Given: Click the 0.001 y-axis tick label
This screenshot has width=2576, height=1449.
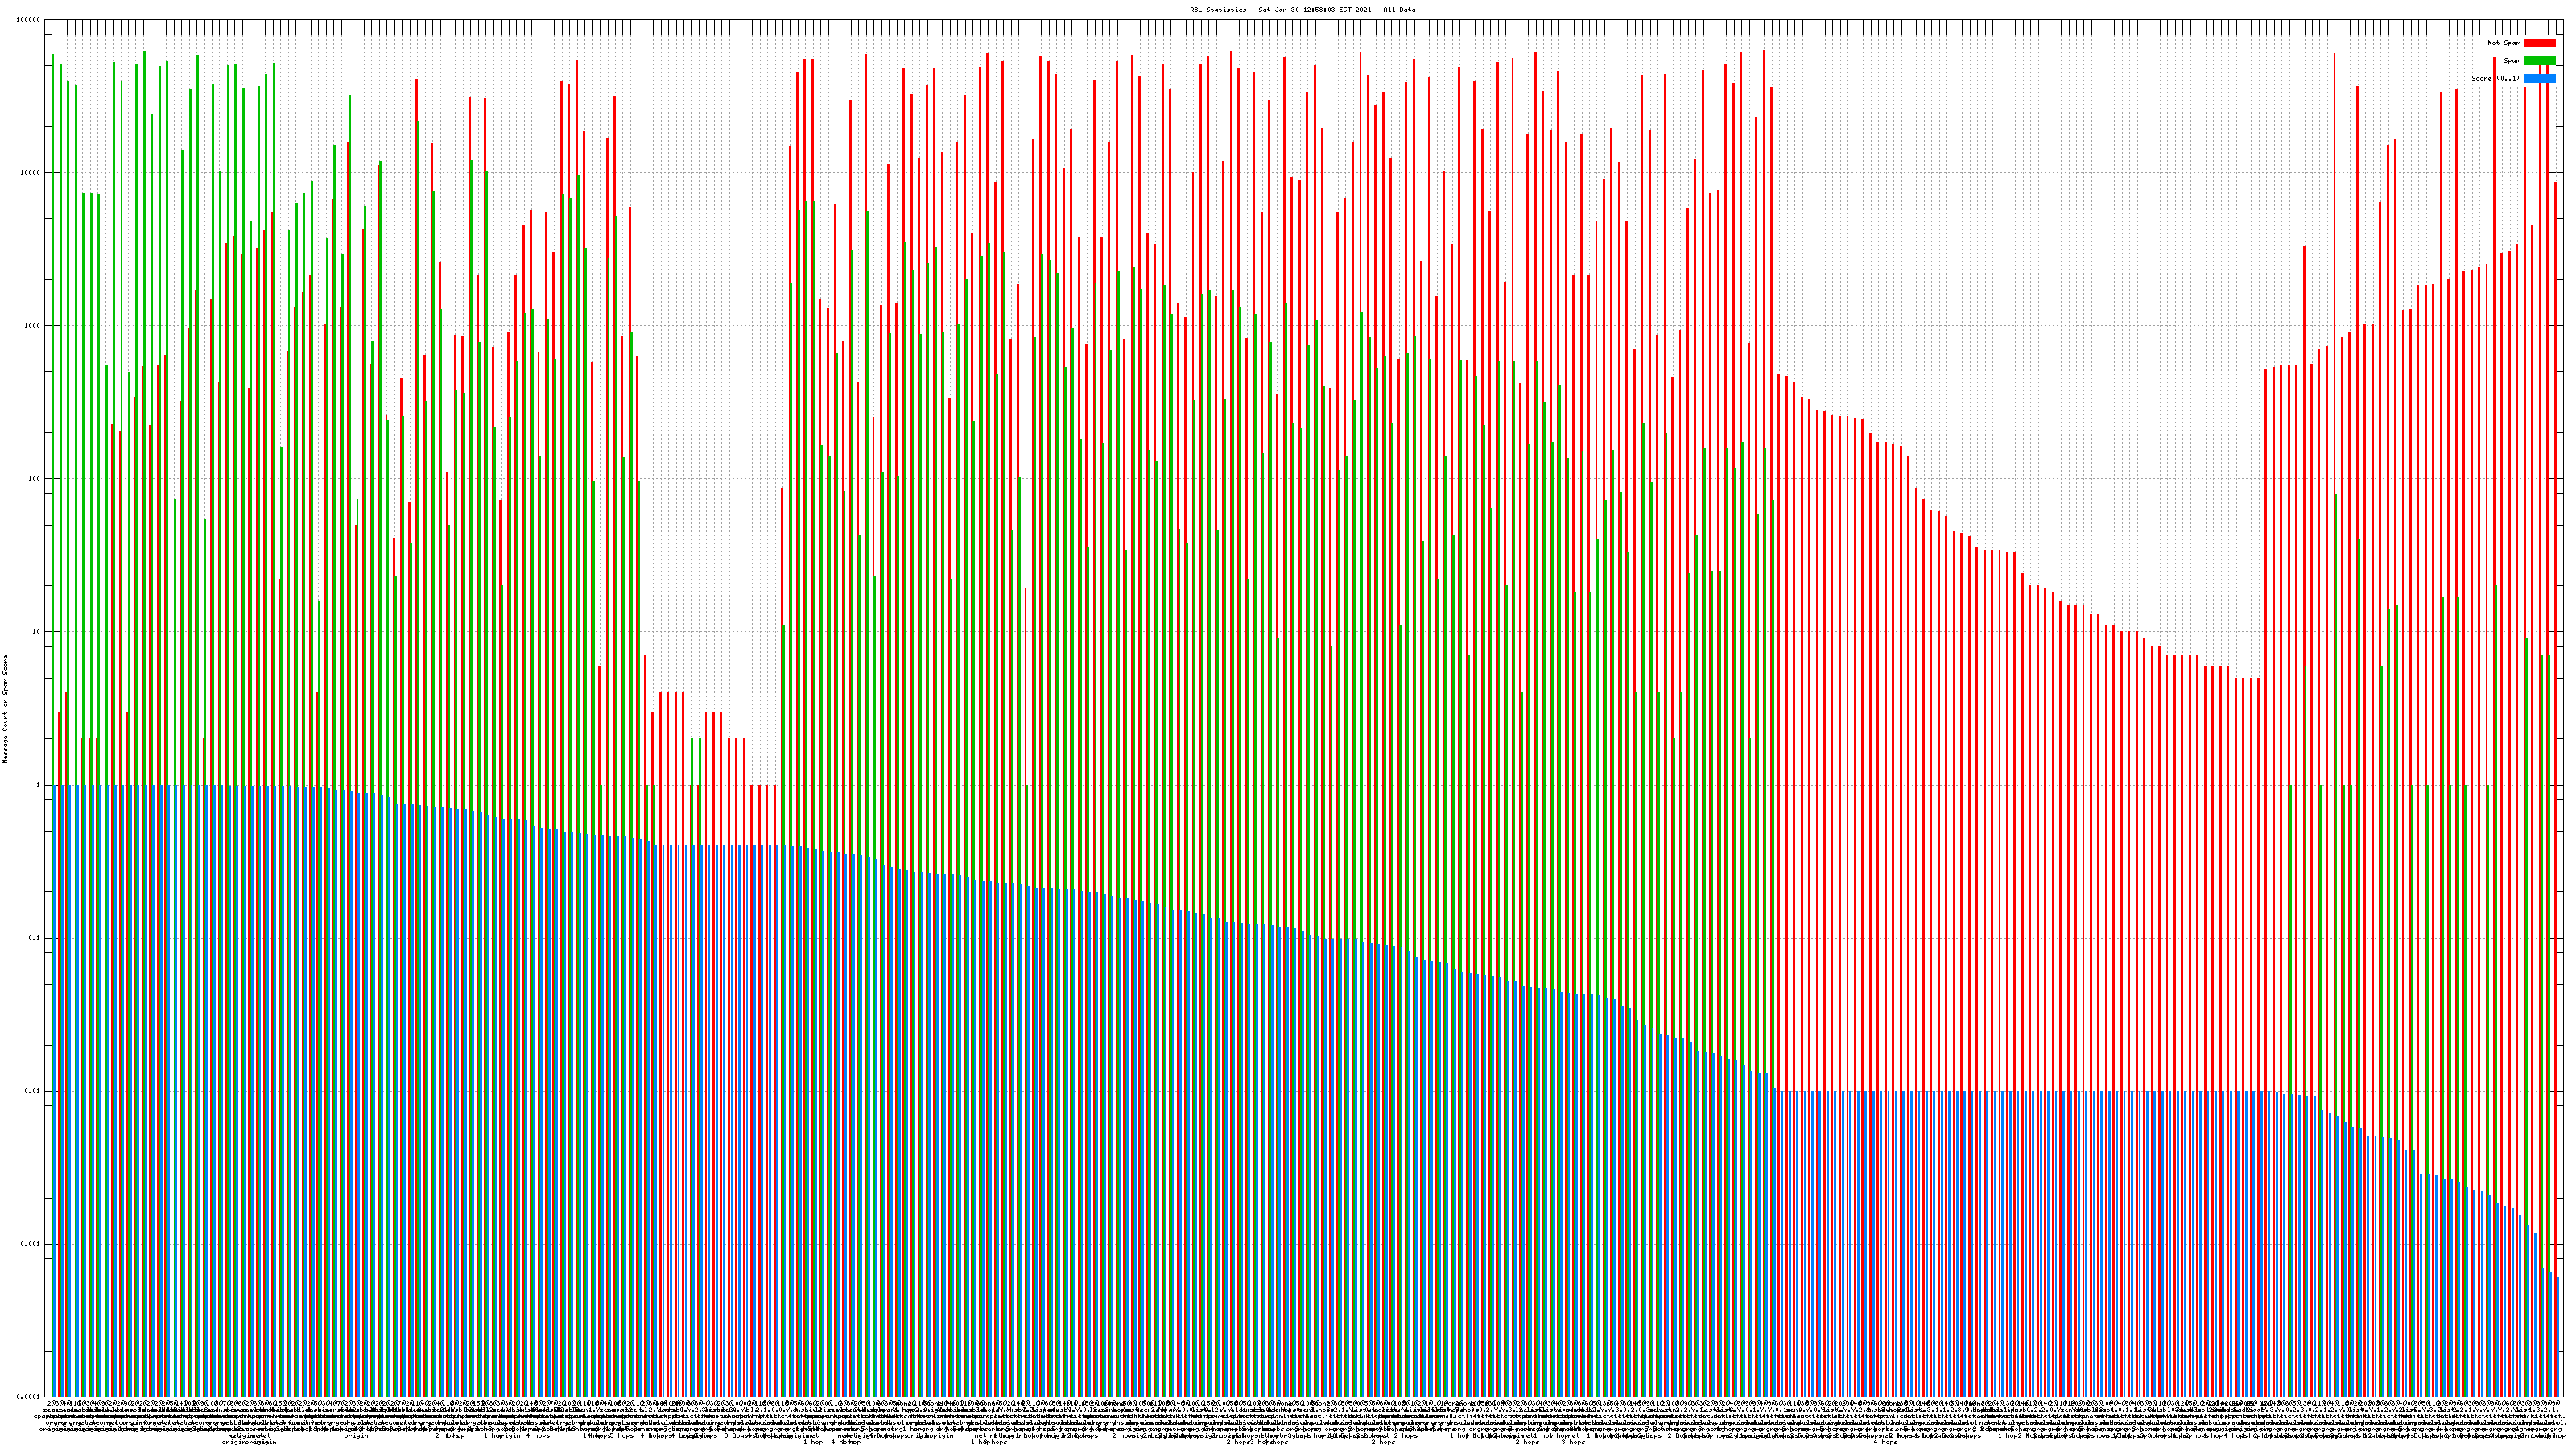Looking at the screenshot, I should pos(30,1244).
